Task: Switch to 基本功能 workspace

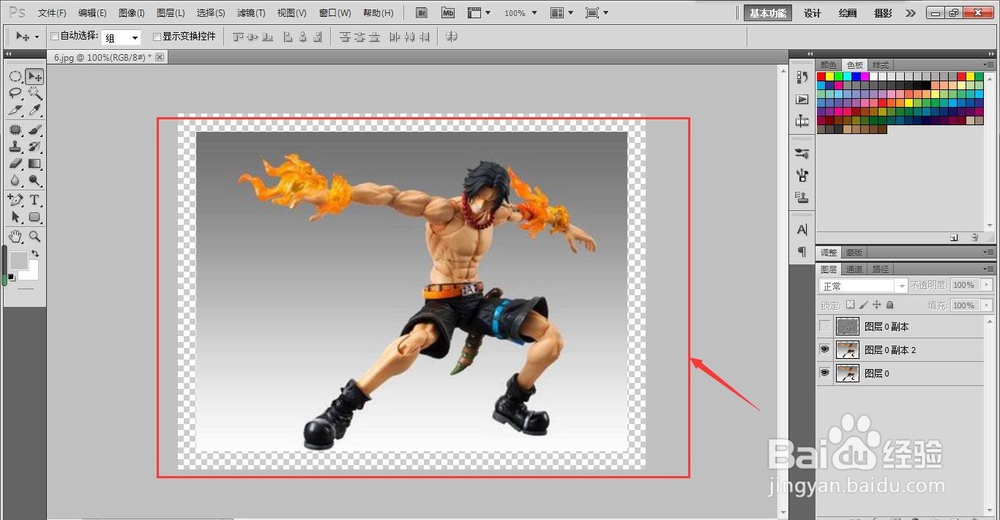Action: pyautogui.click(x=768, y=13)
